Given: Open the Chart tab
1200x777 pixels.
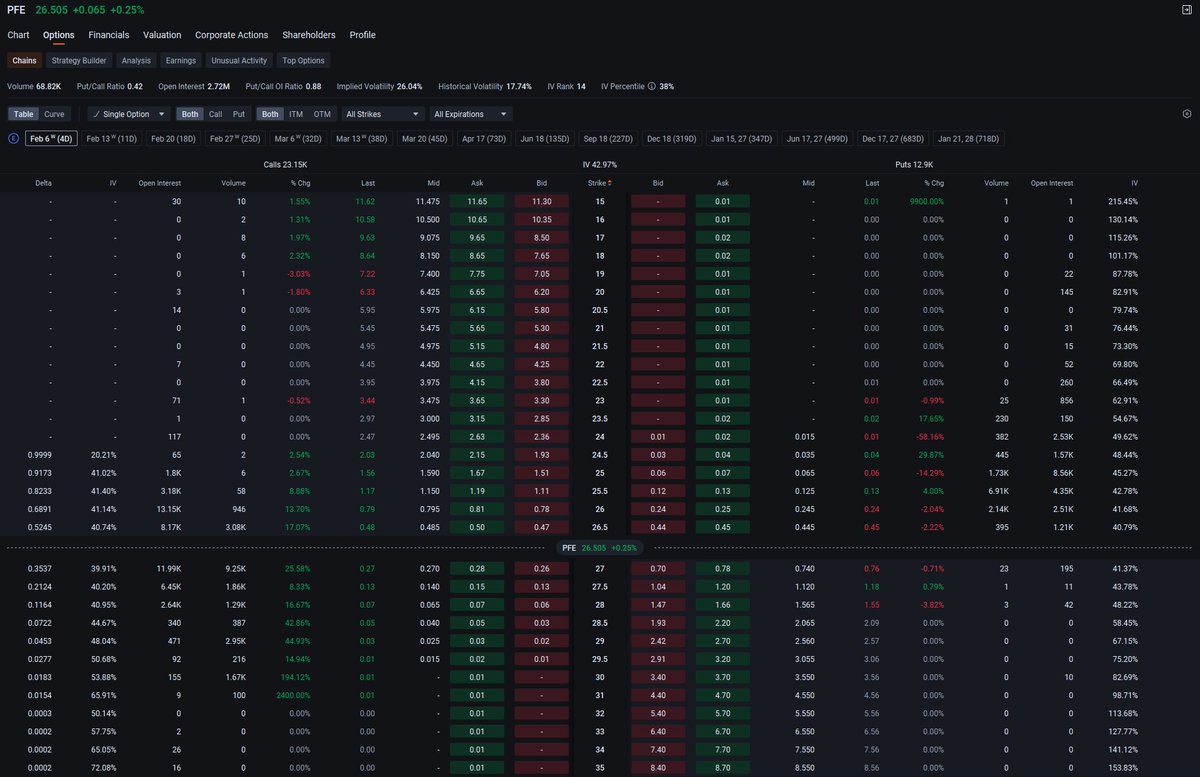Looking at the screenshot, I should tap(18, 35).
